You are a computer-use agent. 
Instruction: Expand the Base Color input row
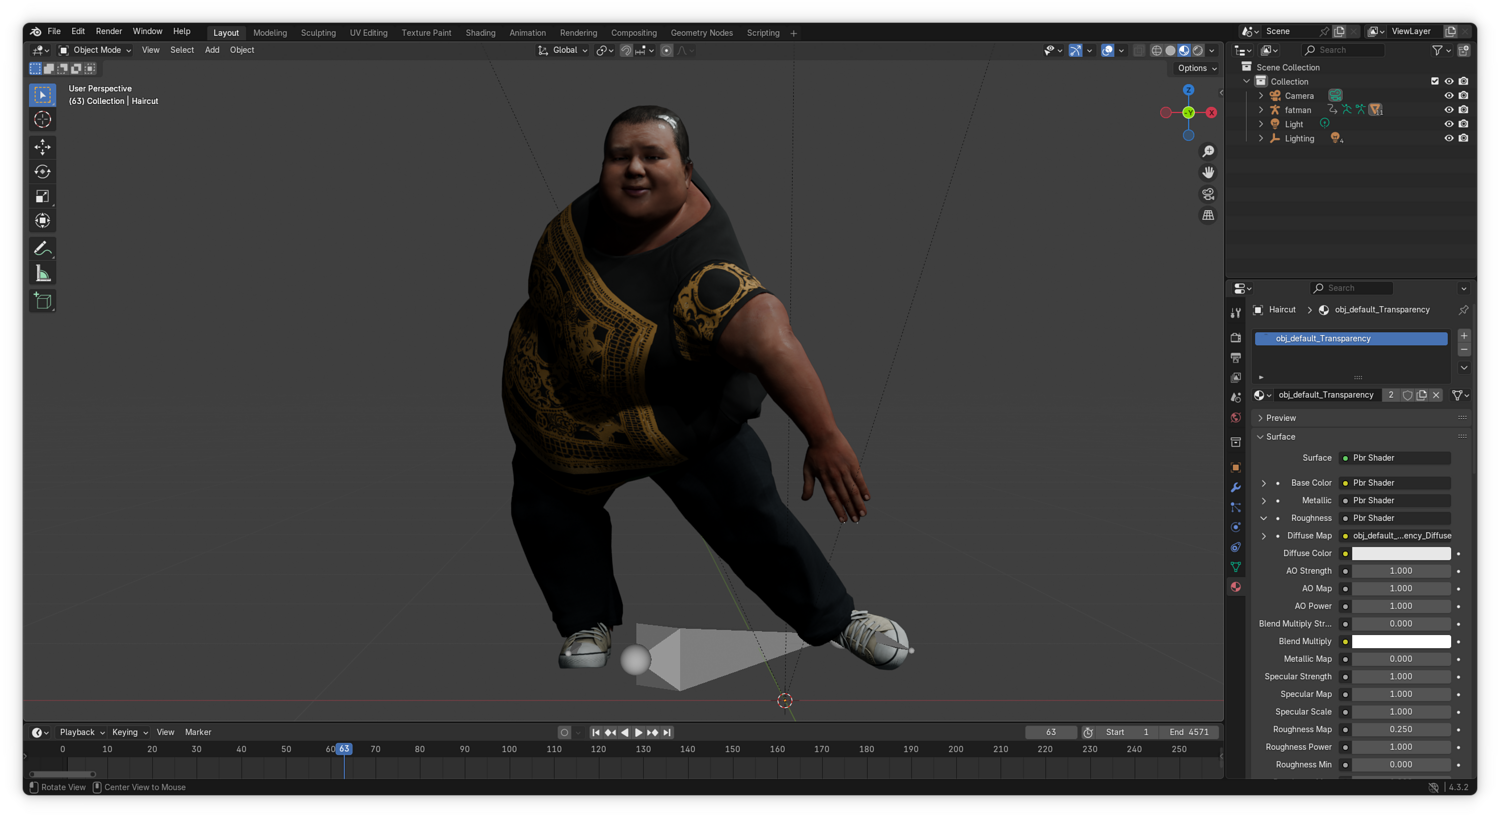(x=1264, y=483)
